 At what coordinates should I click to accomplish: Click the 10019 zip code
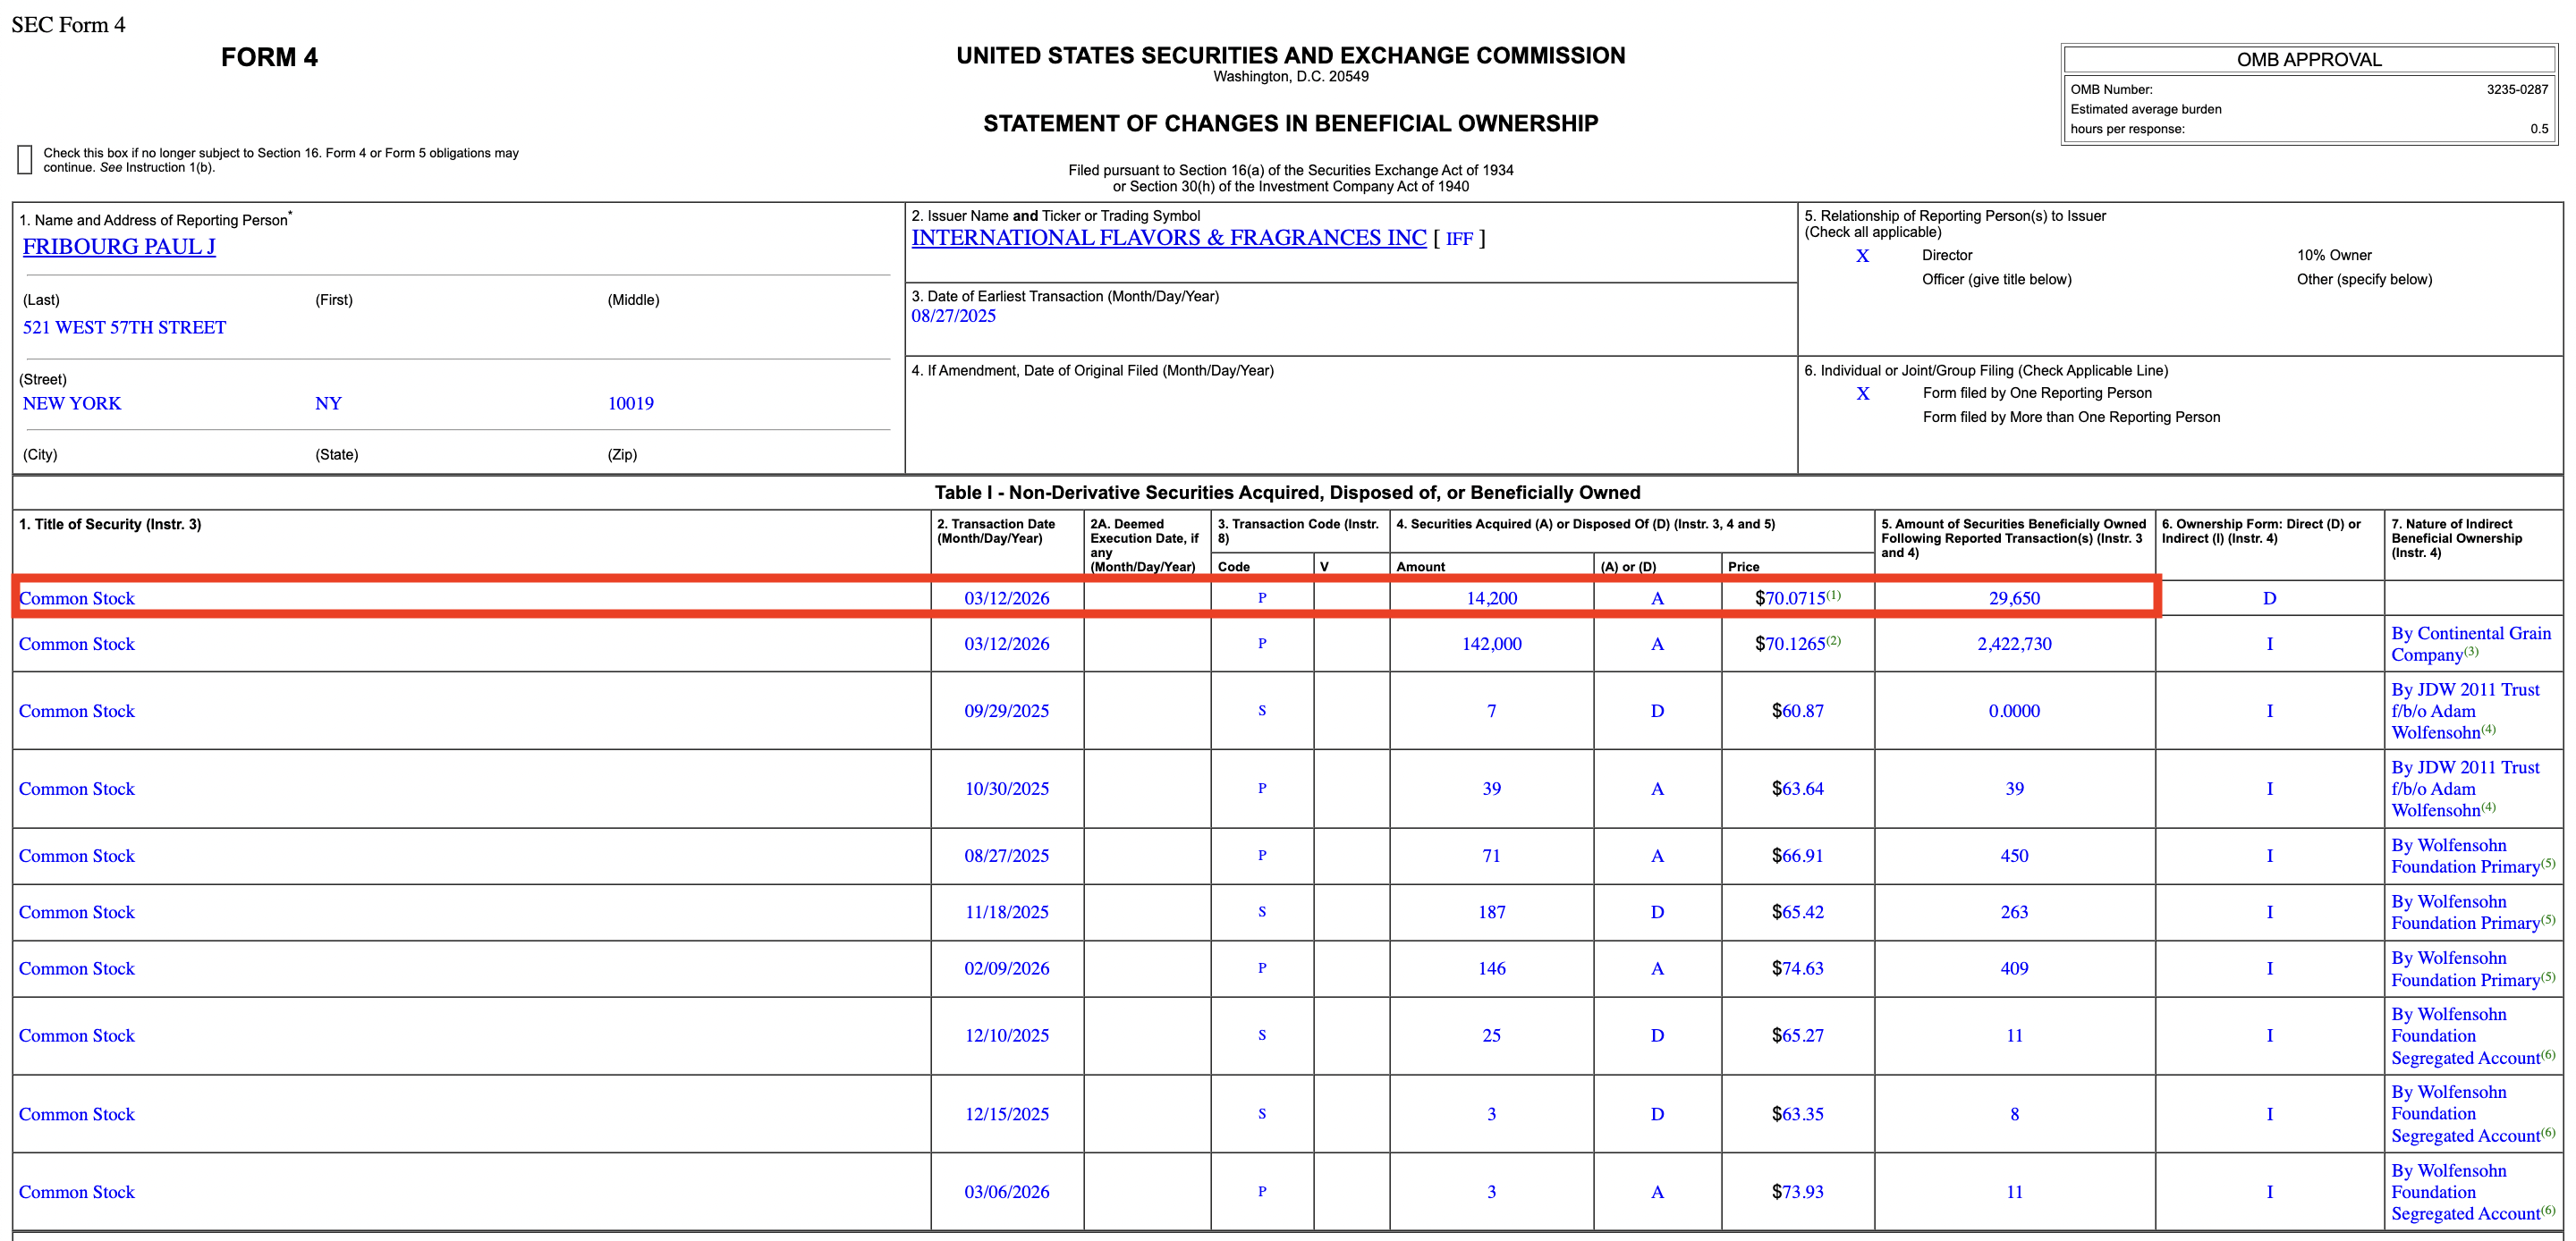pos(630,404)
